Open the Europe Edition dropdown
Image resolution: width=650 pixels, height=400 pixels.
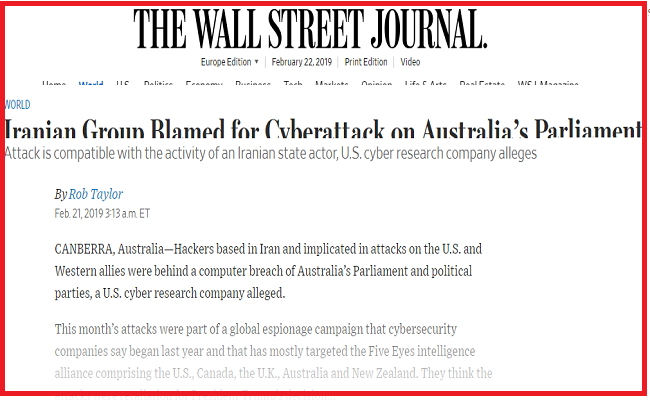point(230,62)
